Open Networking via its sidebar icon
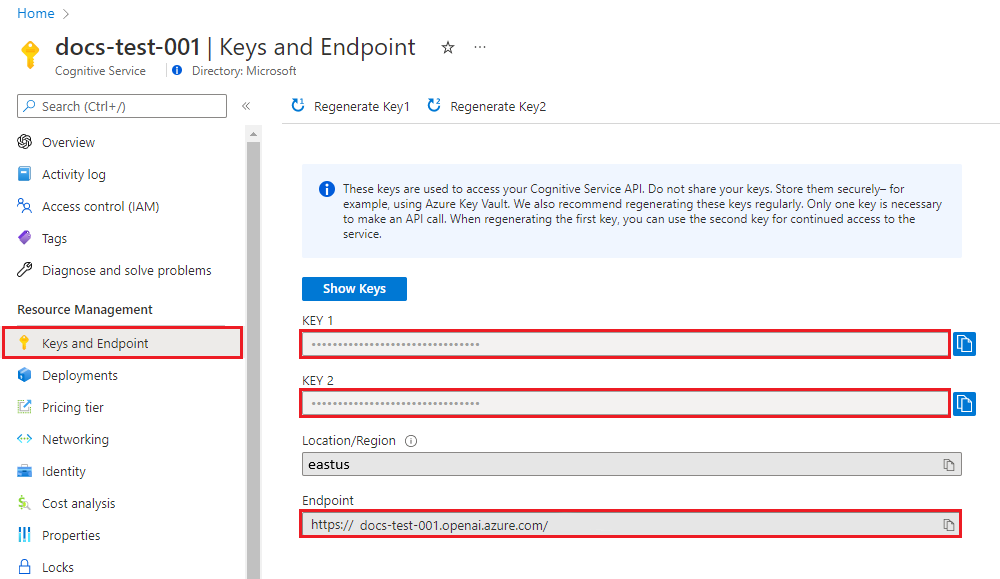Image resolution: width=1000 pixels, height=579 pixels. [x=22, y=439]
